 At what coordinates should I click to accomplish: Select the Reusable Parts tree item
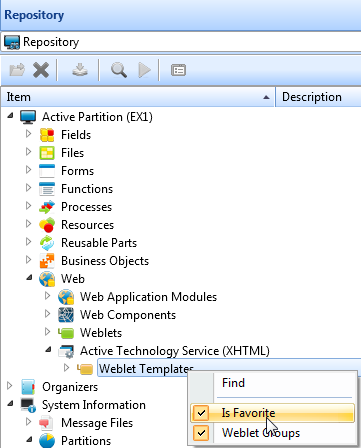(99, 243)
